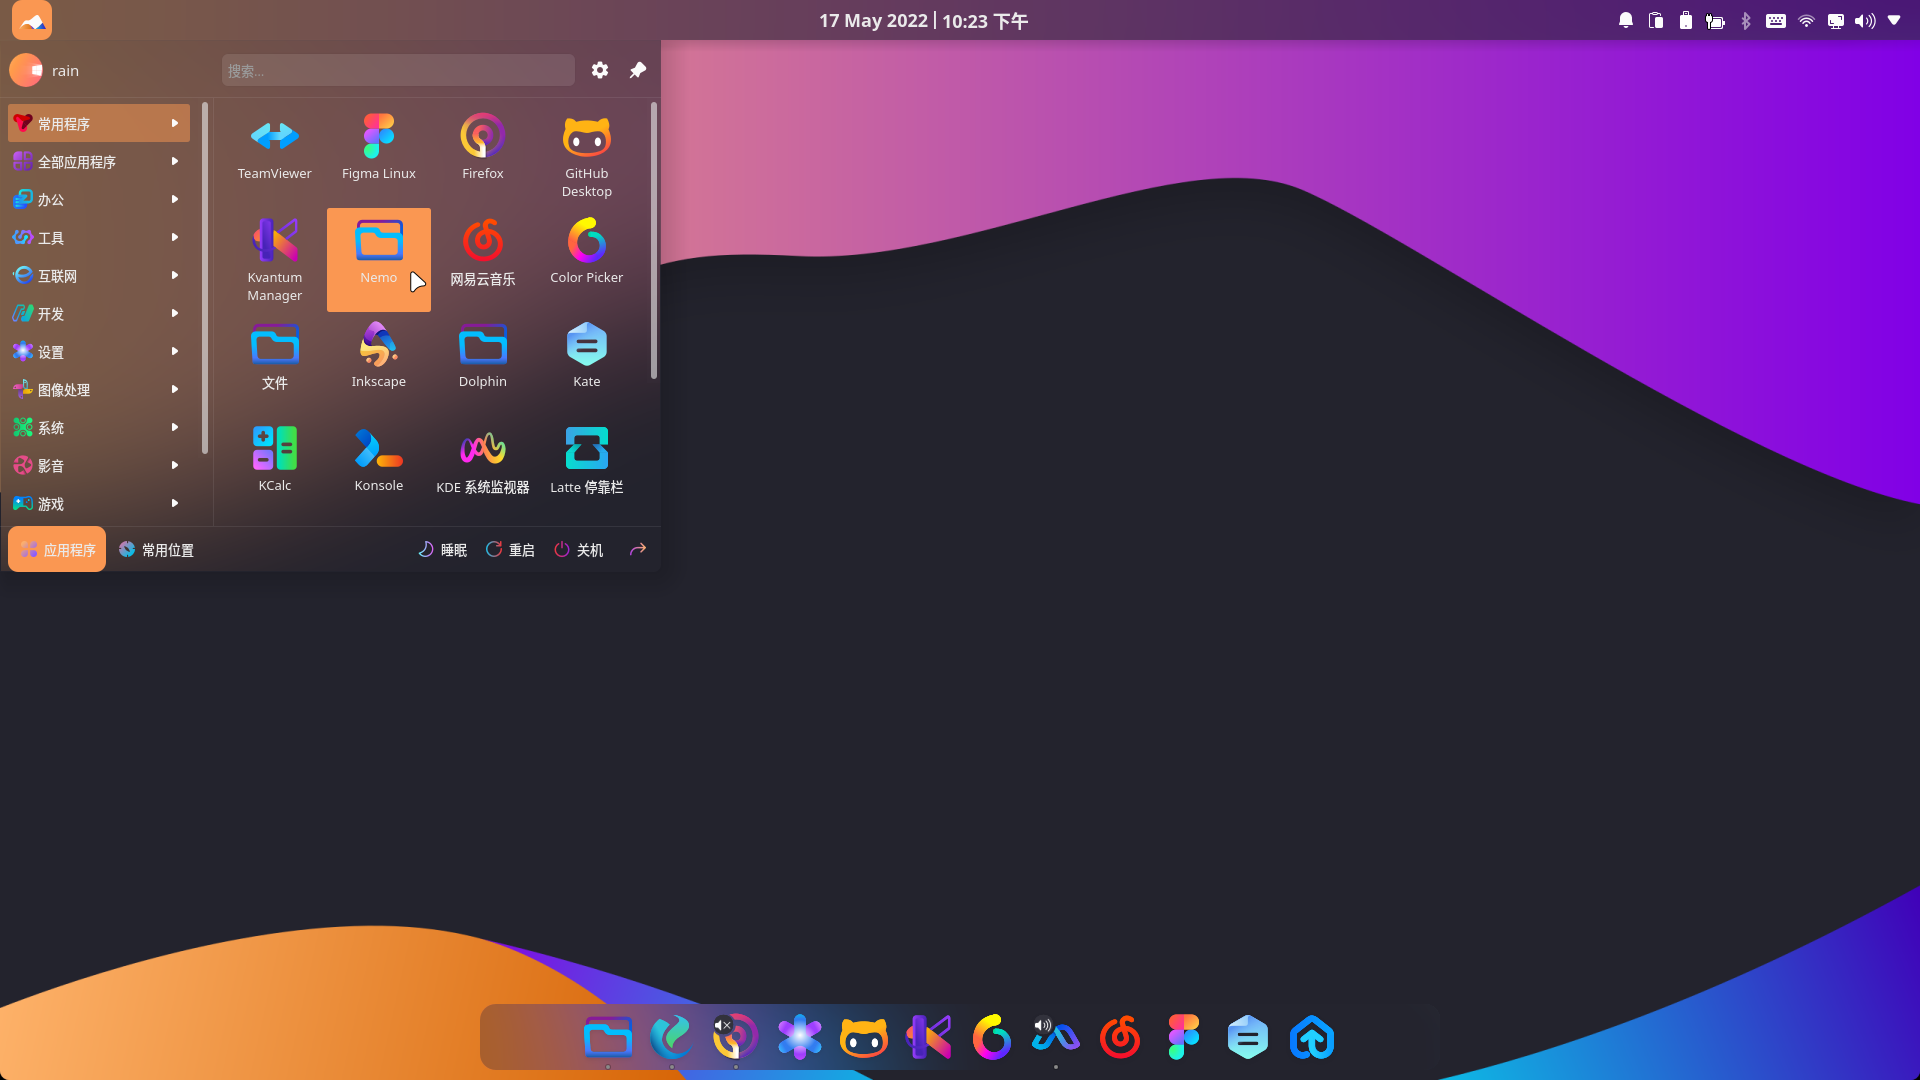The image size is (1920, 1080).
Task: Select the 常用程序 category
Action: click(98, 123)
